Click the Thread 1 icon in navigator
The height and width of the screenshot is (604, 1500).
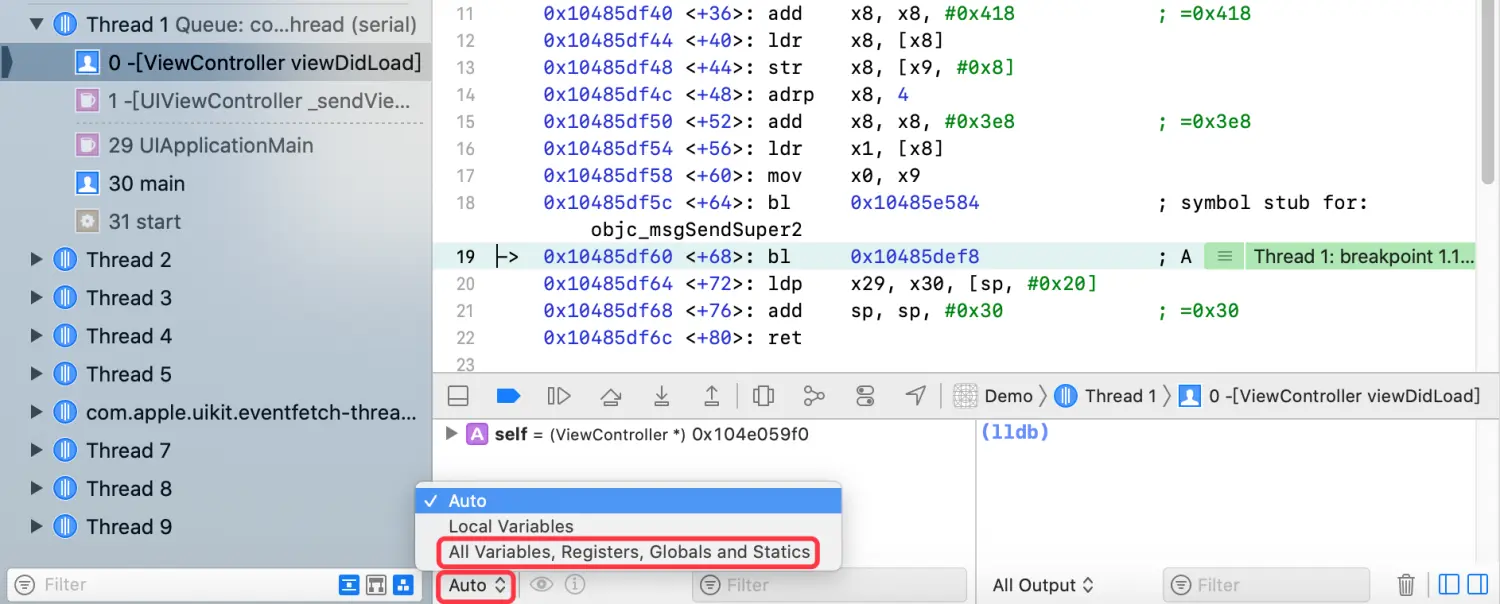click(65, 24)
